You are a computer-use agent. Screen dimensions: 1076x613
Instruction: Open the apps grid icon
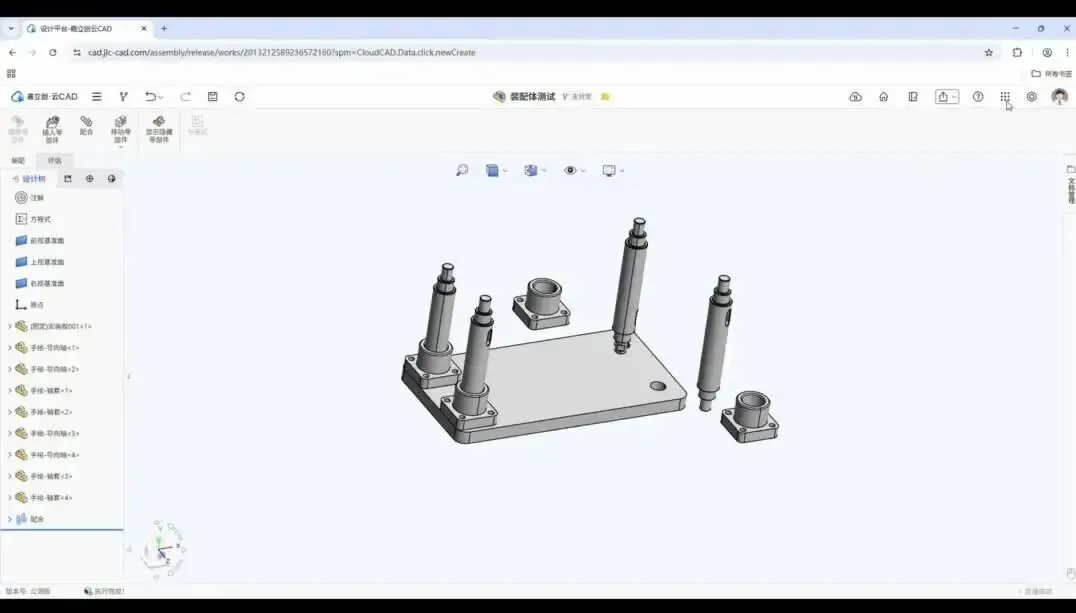coord(1005,97)
